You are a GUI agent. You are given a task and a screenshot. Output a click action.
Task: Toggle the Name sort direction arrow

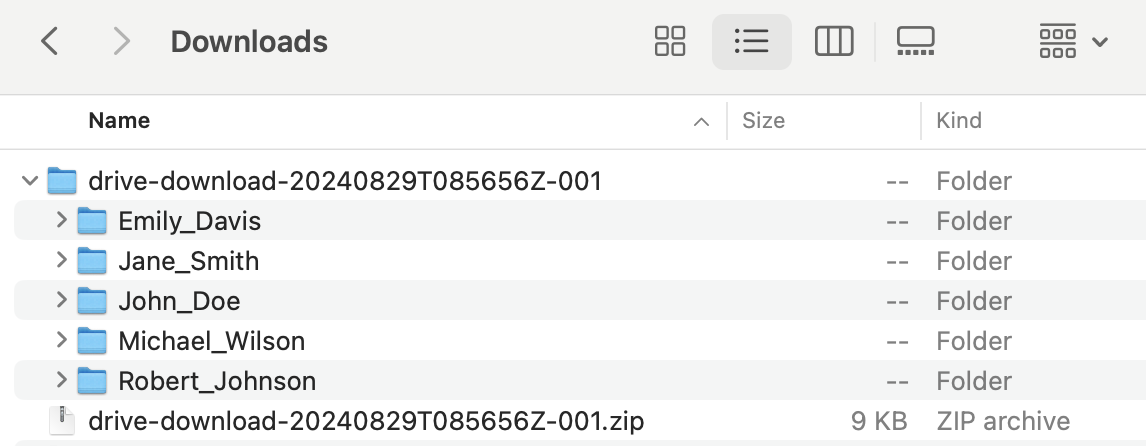(x=702, y=122)
